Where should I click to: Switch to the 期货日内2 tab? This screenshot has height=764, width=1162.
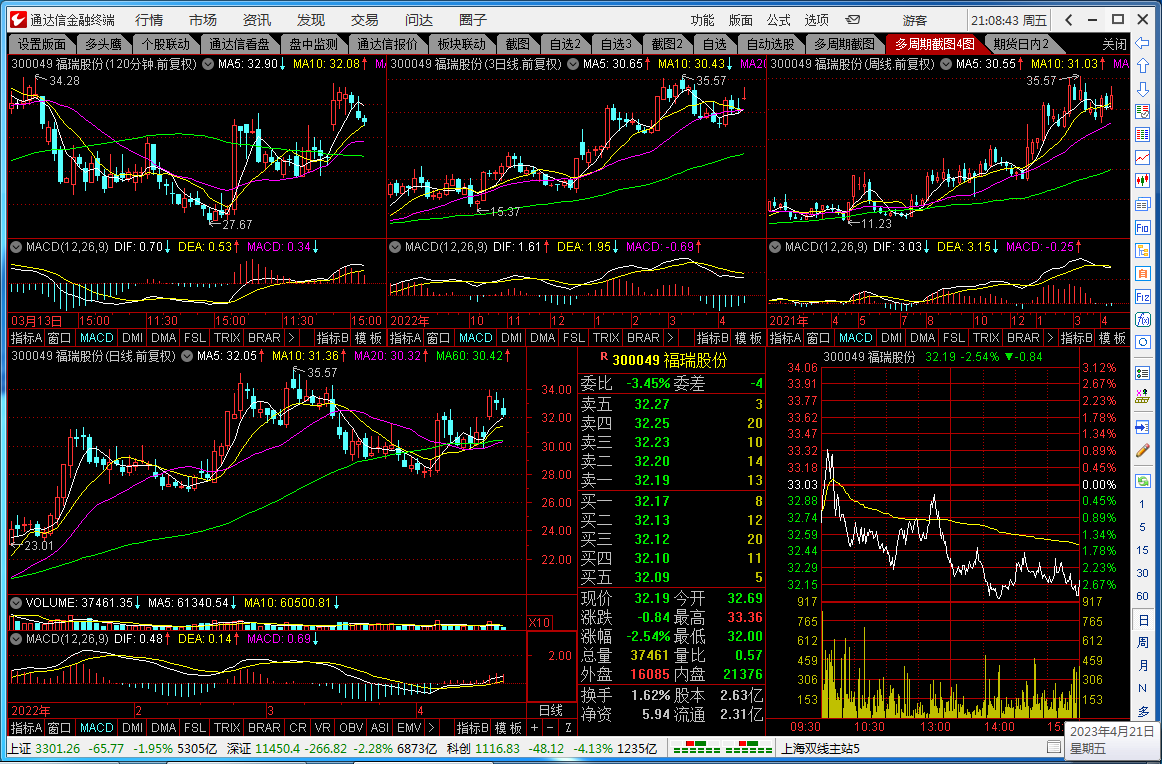1021,44
